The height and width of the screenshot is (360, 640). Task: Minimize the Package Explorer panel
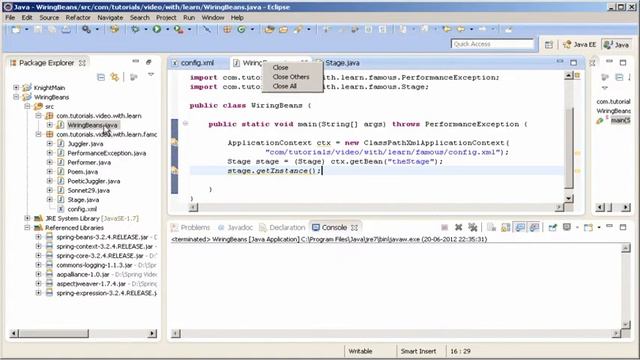136,62
